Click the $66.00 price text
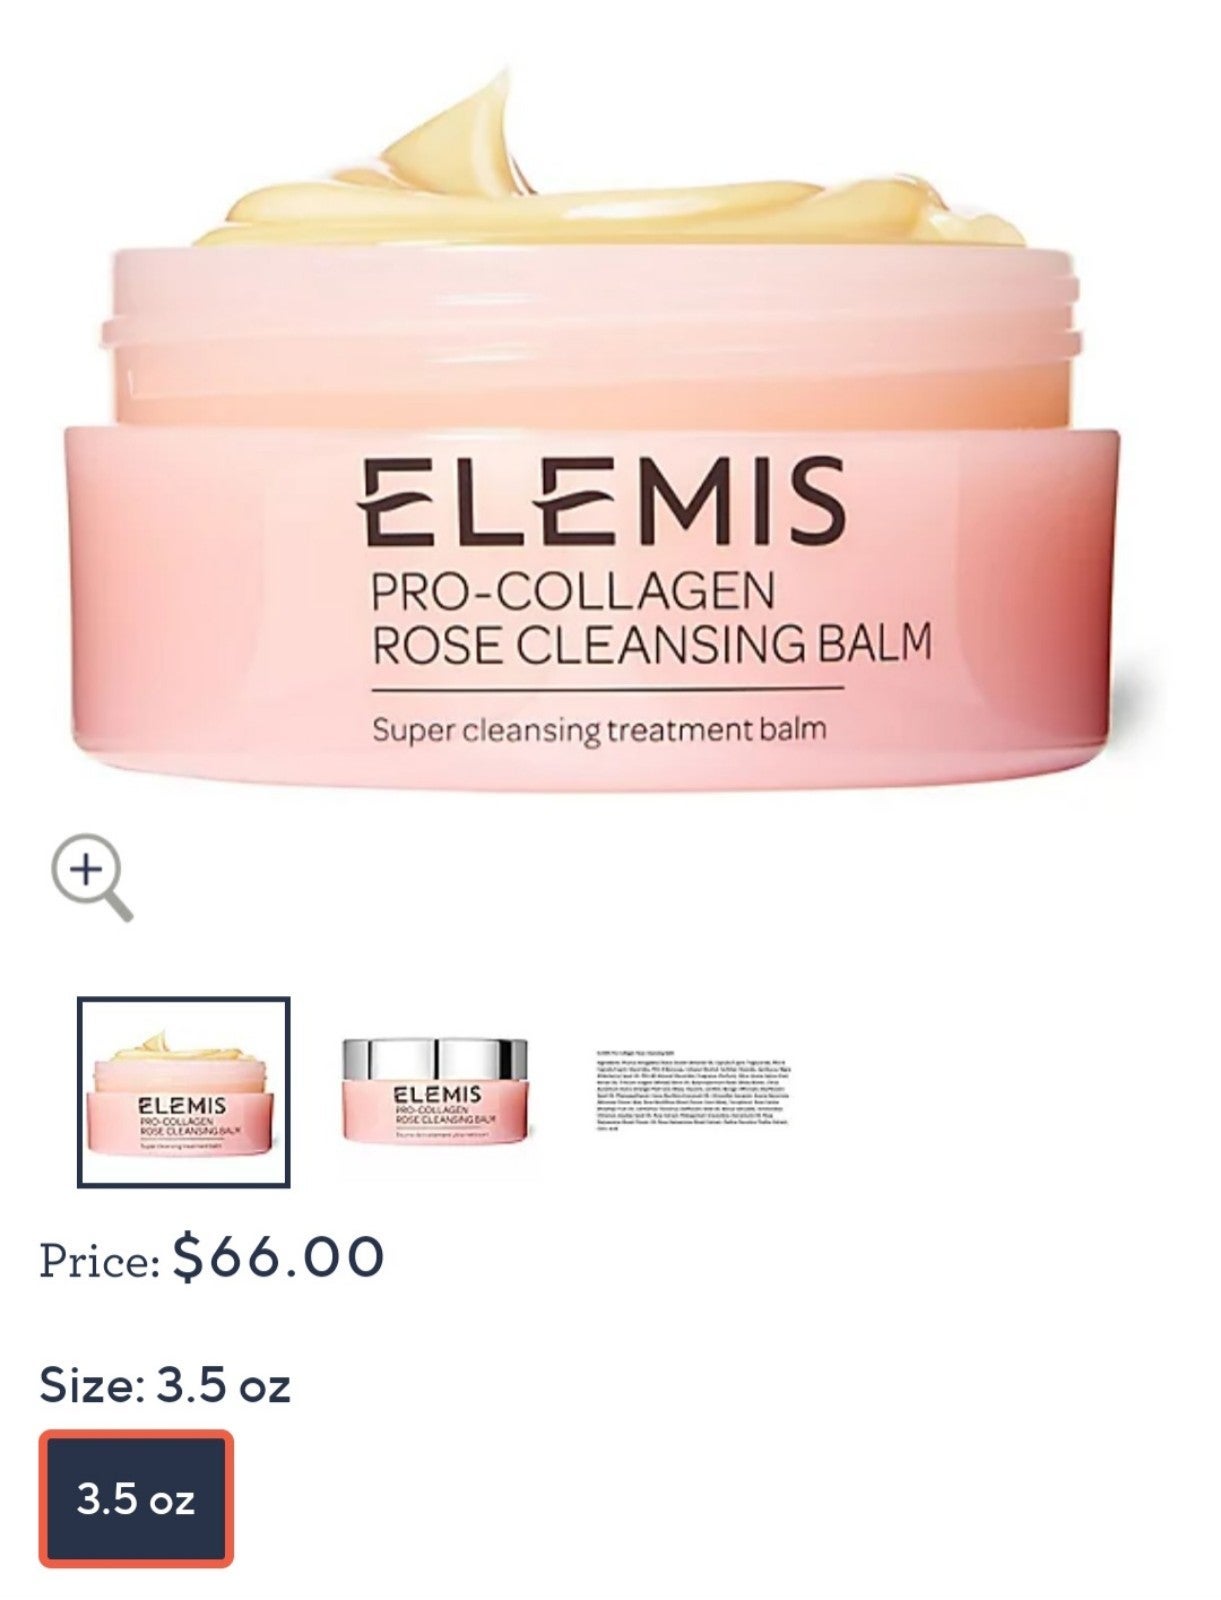The width and height of the screenshot is (1221, 1600). pos(278,1257)
